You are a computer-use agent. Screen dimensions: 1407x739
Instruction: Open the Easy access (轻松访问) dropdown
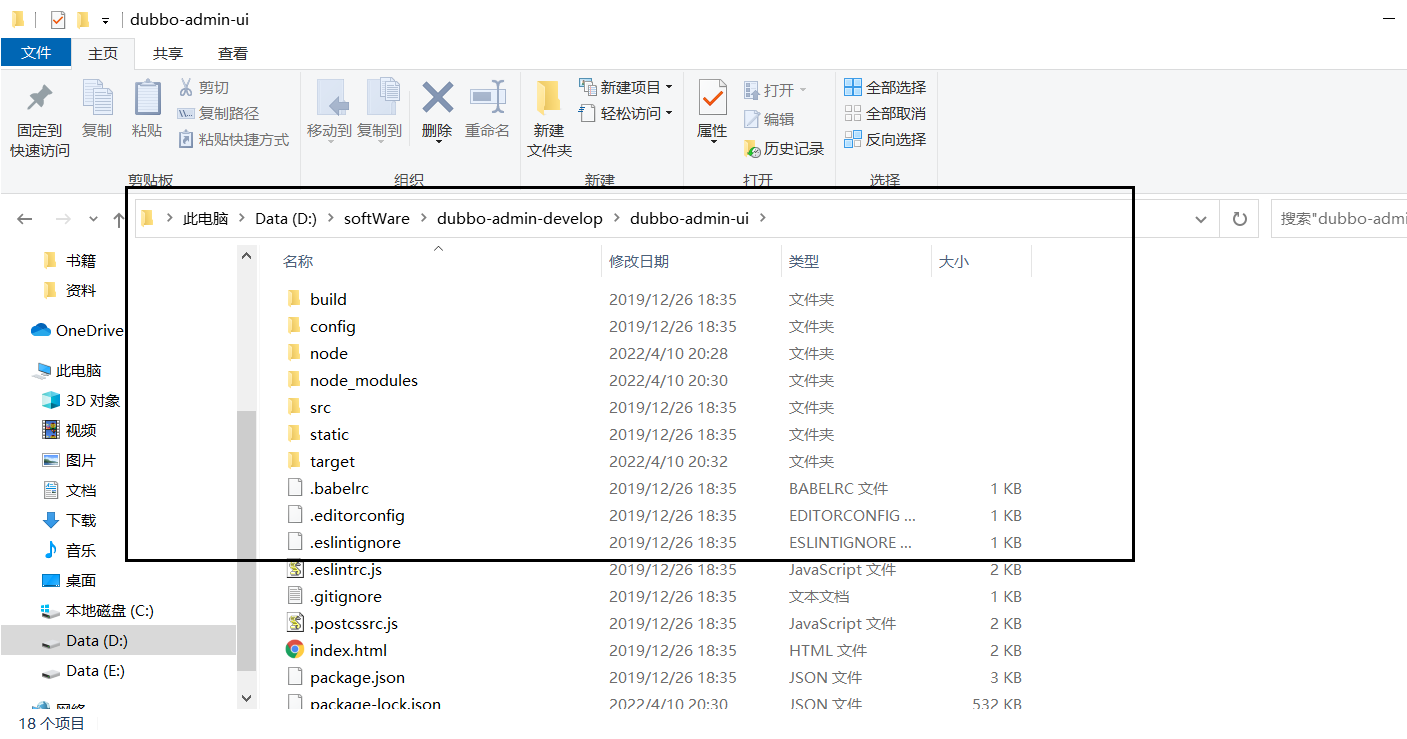625,114
